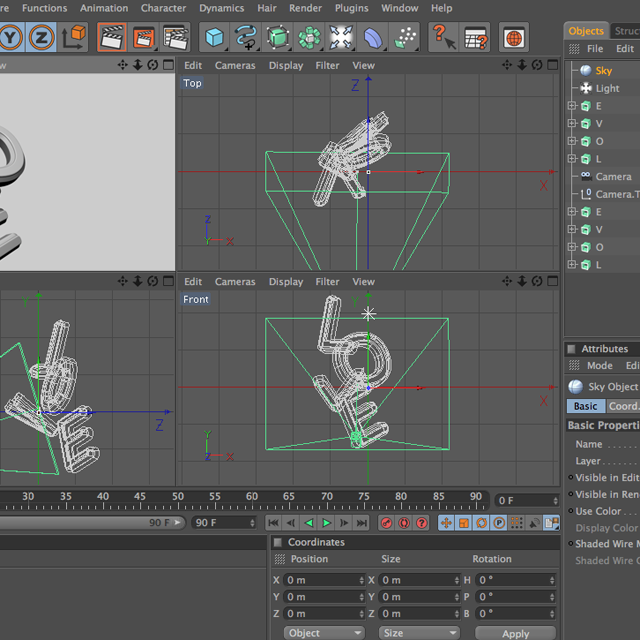This screenshot has width=640, height=640.
Task: Open the Object coordinate mode dropdown
Action: (x=324, y=633)
